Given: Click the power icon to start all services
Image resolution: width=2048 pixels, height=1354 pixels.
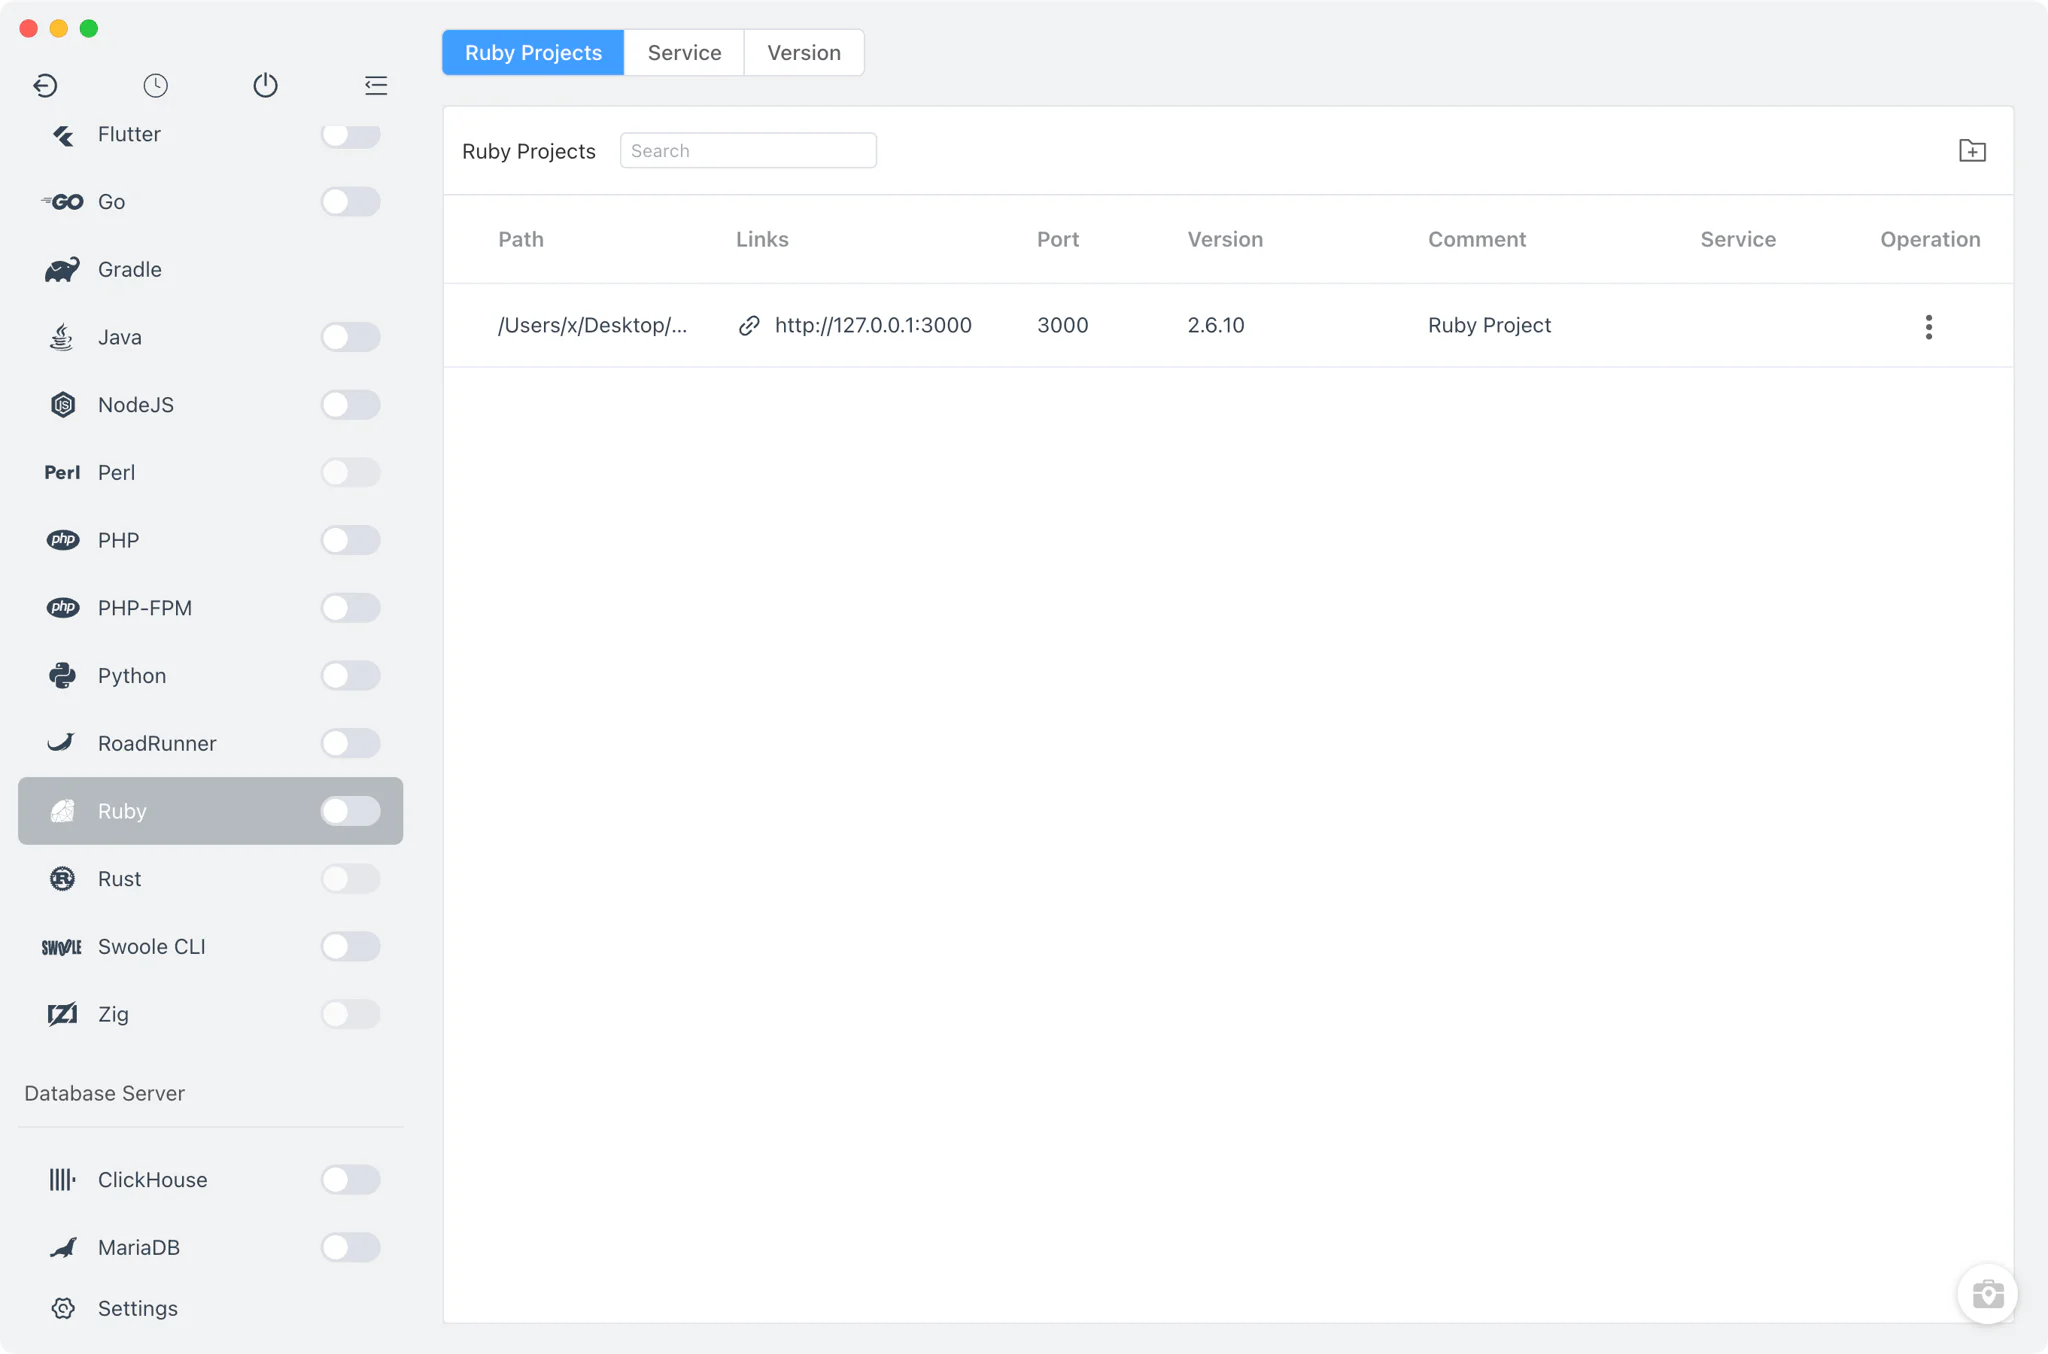Looking at the screenshot, I should point(265,85).
